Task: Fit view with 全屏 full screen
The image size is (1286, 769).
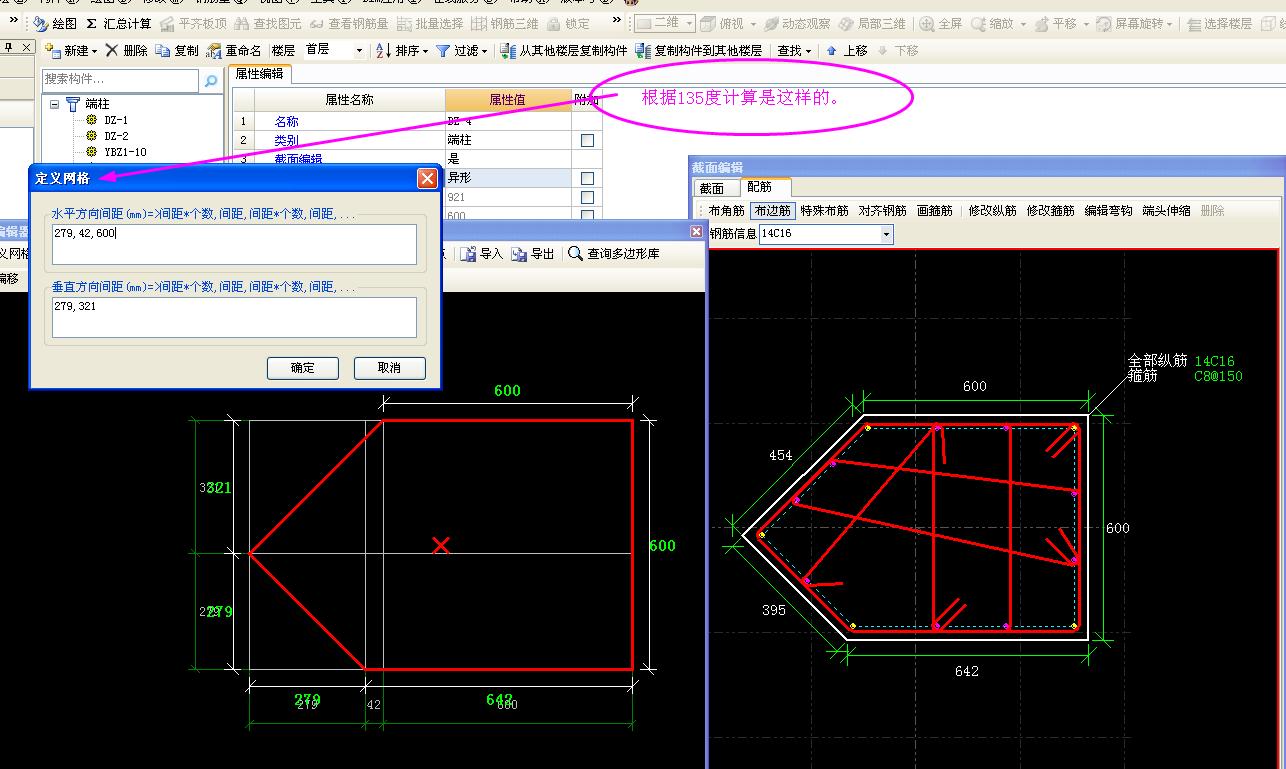Action: tap(940, 23)
